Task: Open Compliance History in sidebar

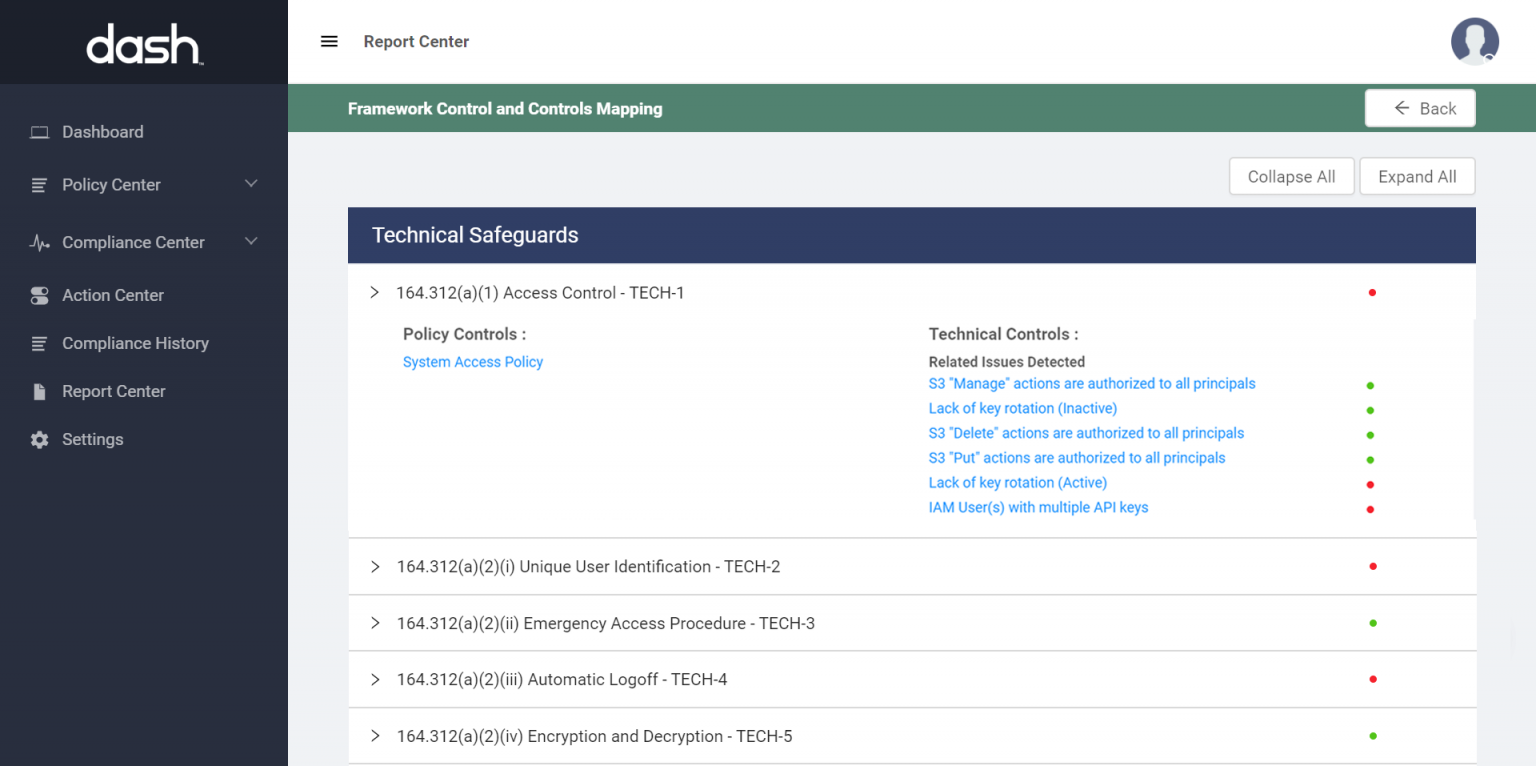Action: coord(135,343)
